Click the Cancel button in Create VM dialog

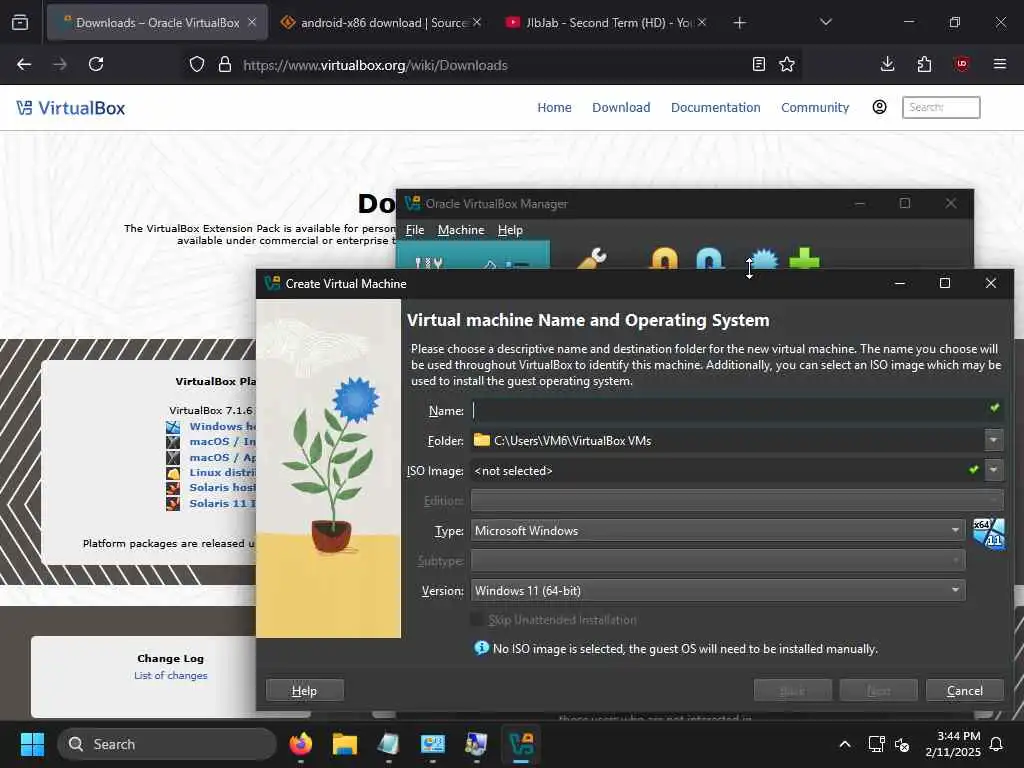[x=965, y=690]
